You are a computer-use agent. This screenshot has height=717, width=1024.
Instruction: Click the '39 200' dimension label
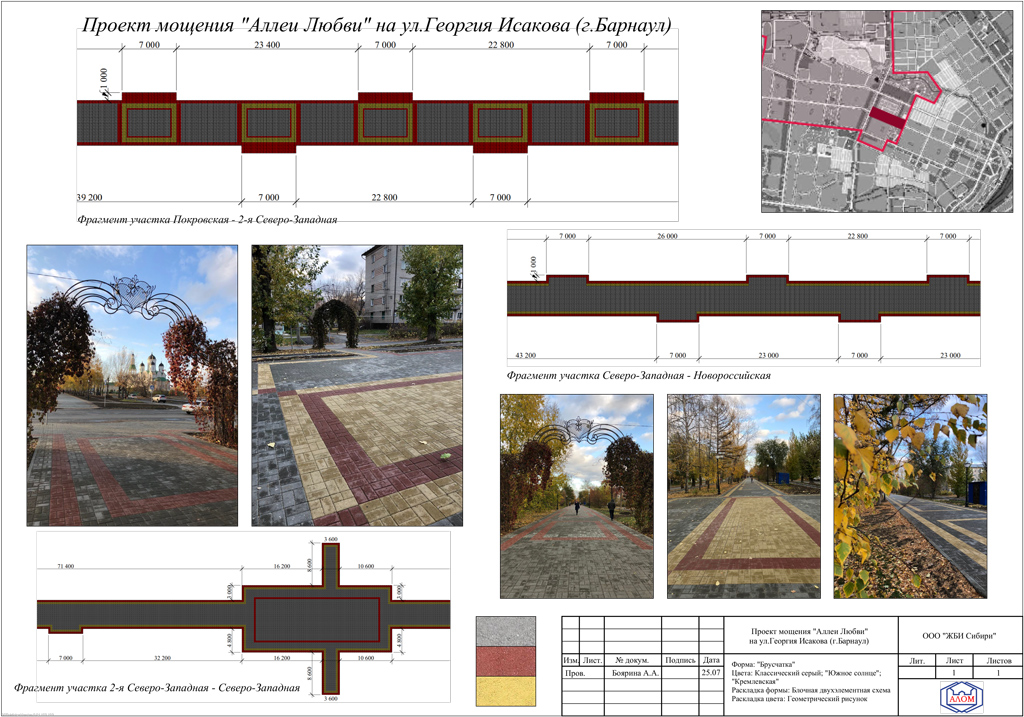[89, 197]
